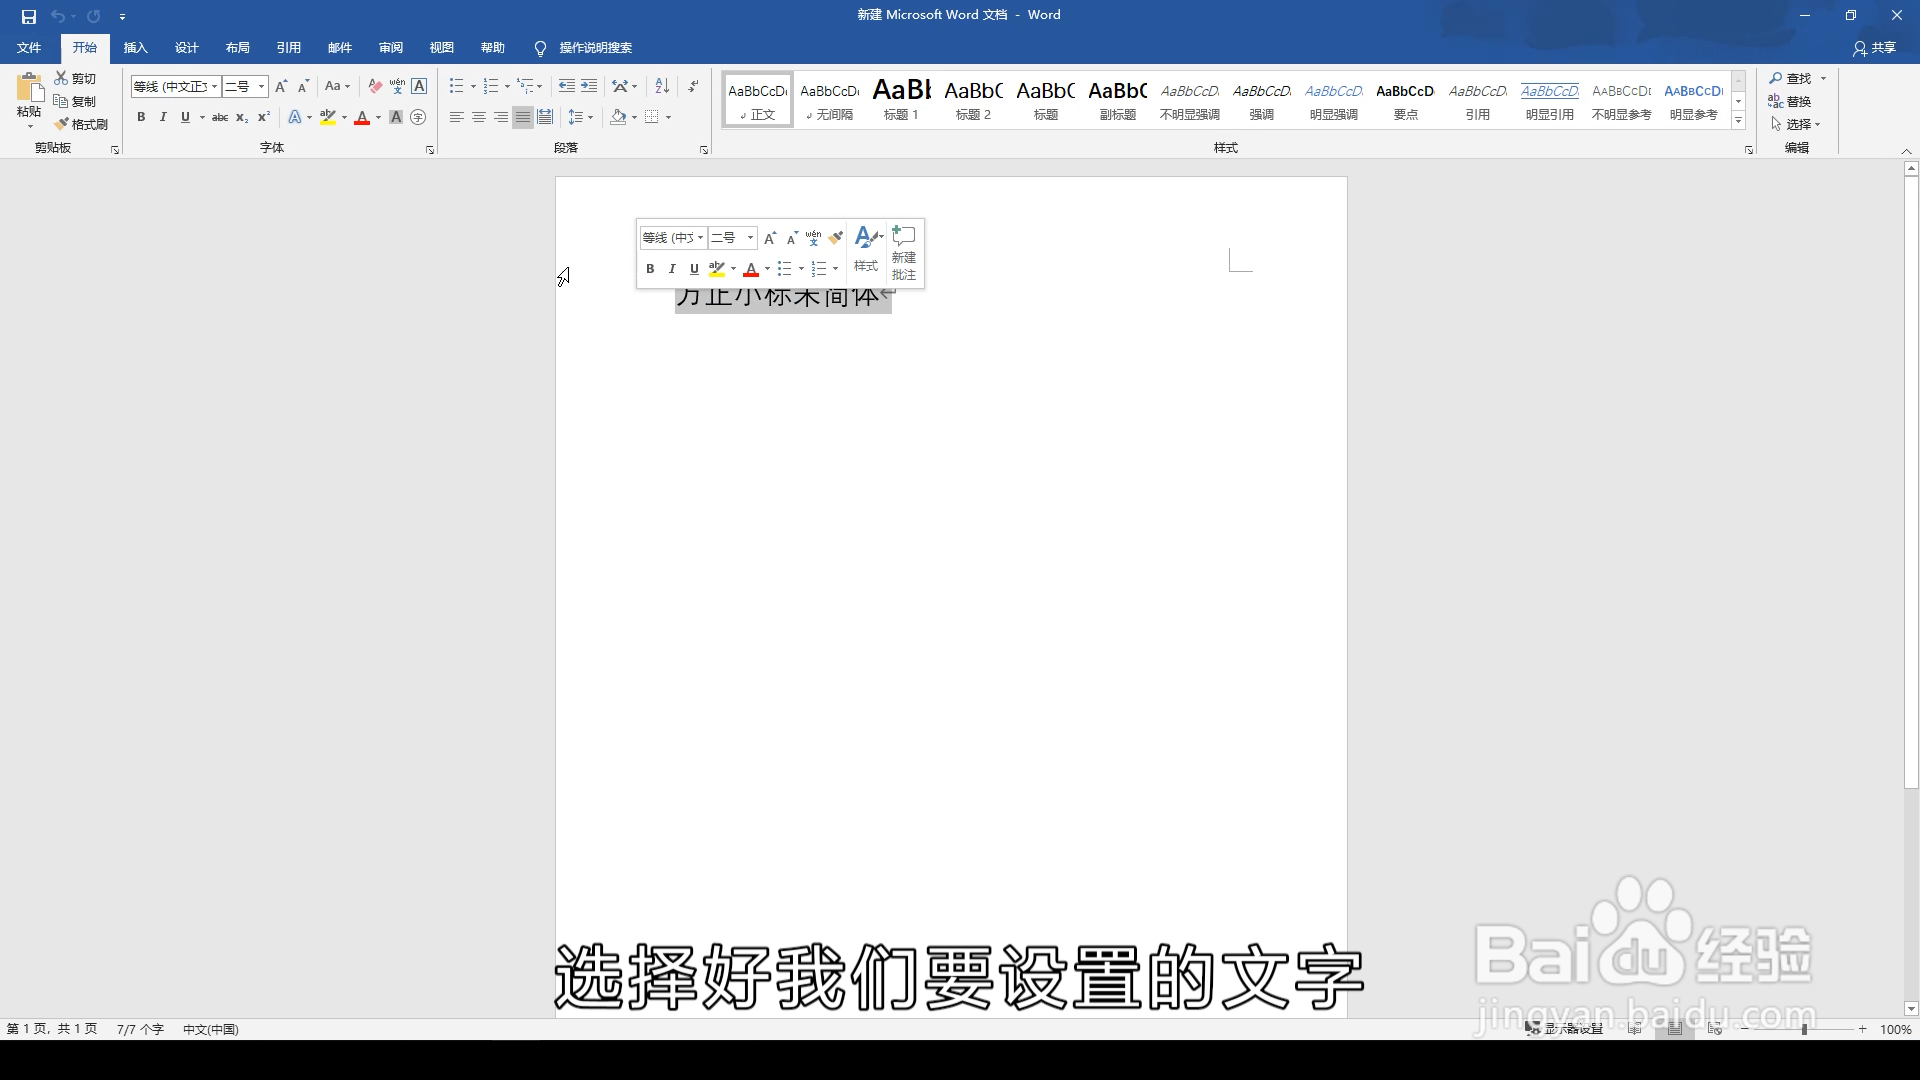Toggle justify alignment in the ribbon
The image size is (1920, 1080).
(522, 117)
